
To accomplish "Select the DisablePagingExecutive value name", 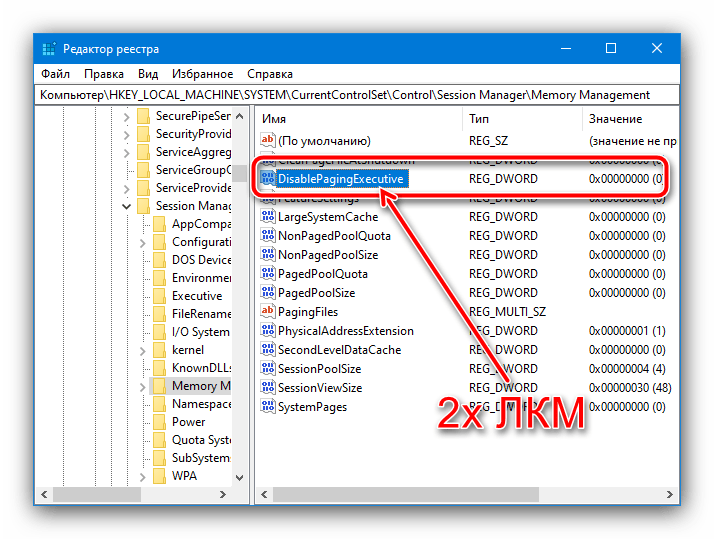I will tap(341, 179).
